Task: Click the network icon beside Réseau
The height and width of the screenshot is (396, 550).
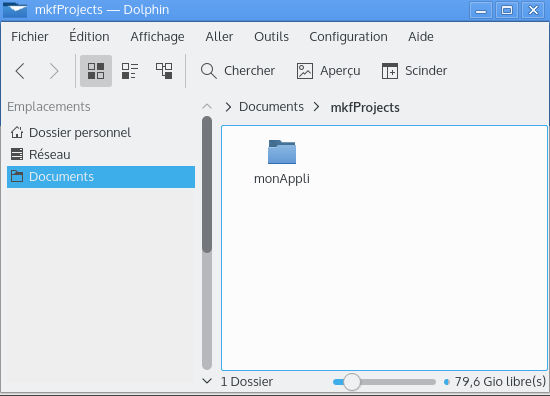Action: (17, 154)
